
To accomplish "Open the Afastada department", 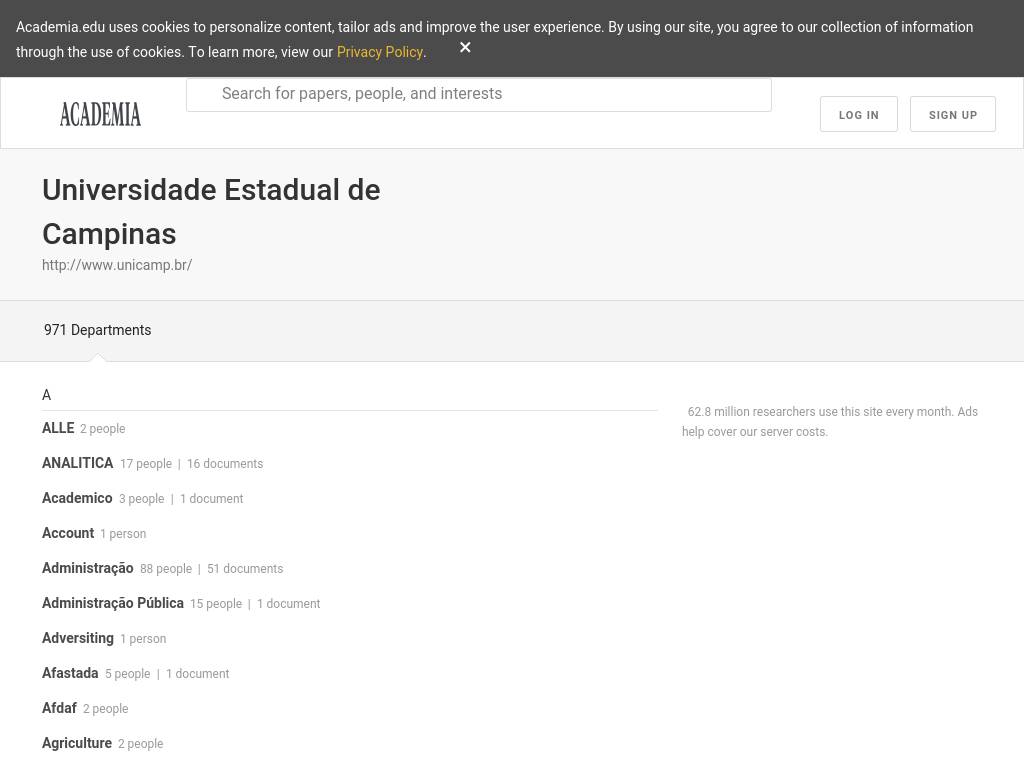I will coord(70,673).
